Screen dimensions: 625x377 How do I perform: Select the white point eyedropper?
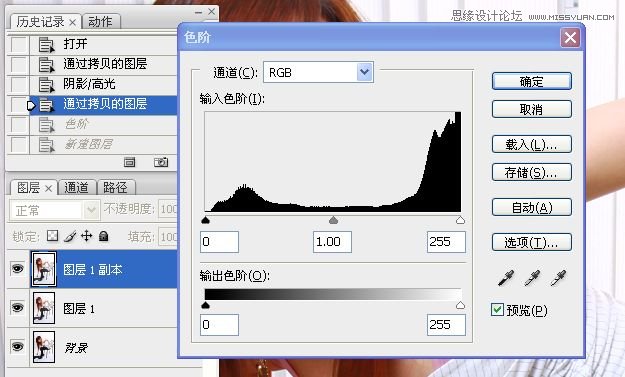coord(558,278)
